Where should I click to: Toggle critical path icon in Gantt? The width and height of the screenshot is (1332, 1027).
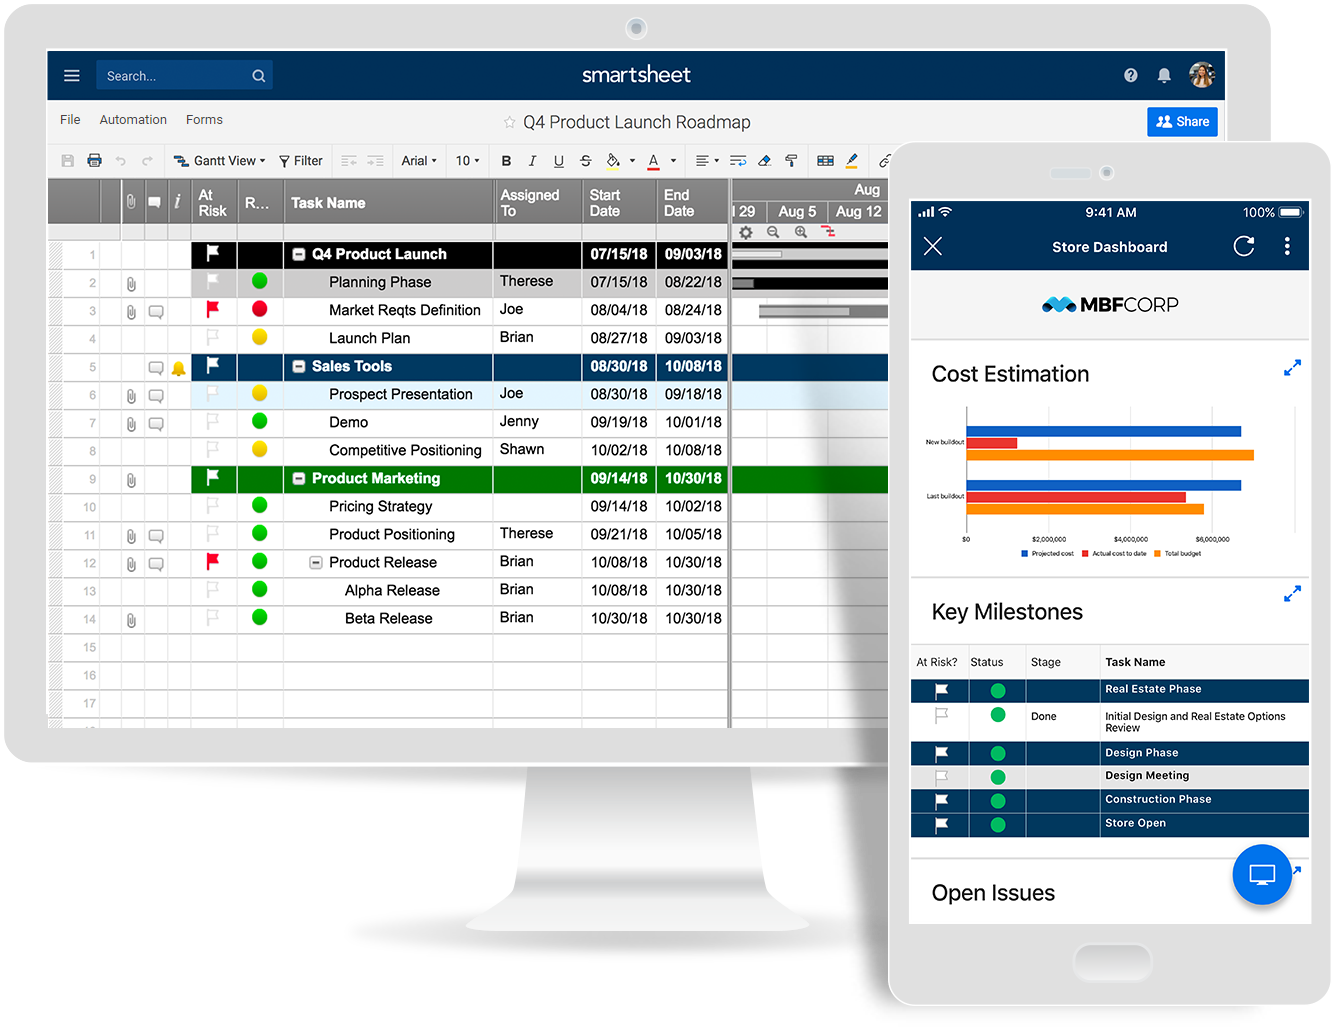point(828,232)
